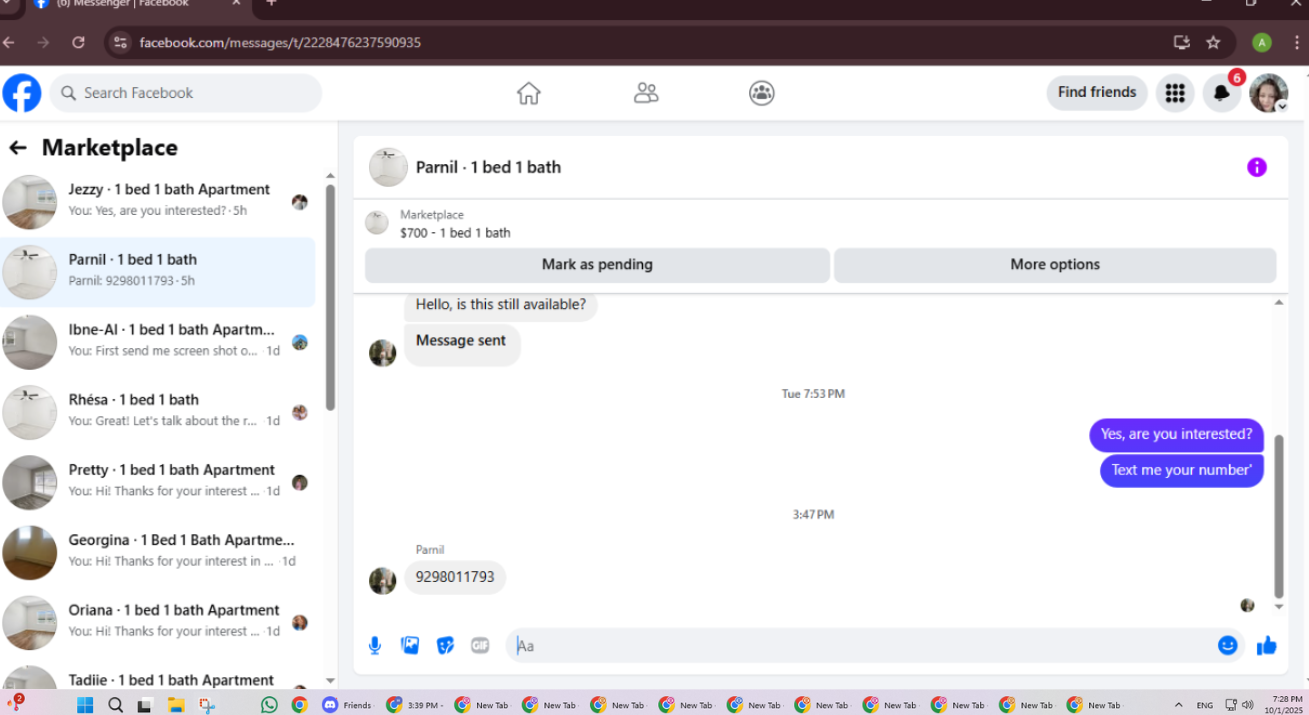The width and height of the screenshot is (1309, 715).
Task: Open conversation with Rhésa
Action: tap(158, 411)
